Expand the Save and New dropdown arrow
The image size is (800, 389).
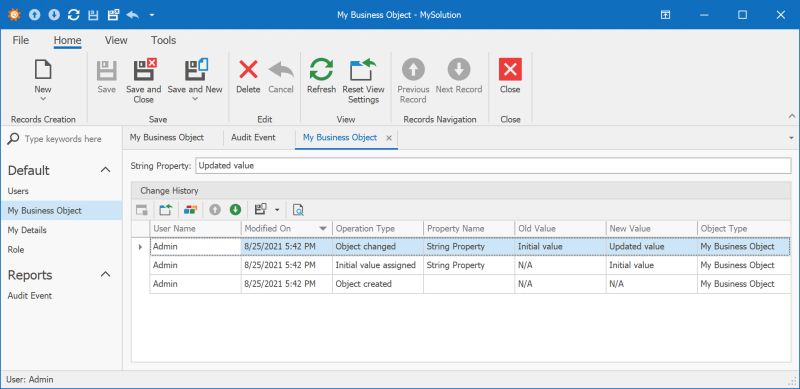pyautogui.click(x=195, y=99)
